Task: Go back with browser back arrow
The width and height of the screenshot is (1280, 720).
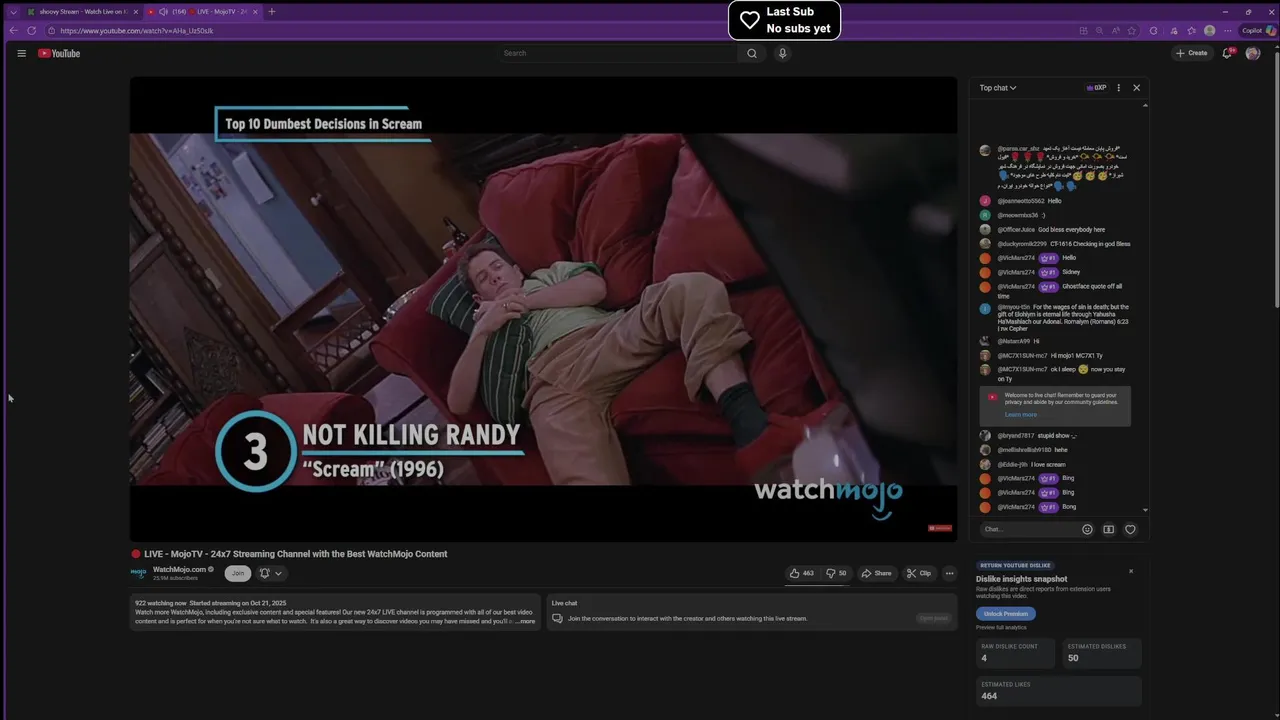Action: pos(13,30)
